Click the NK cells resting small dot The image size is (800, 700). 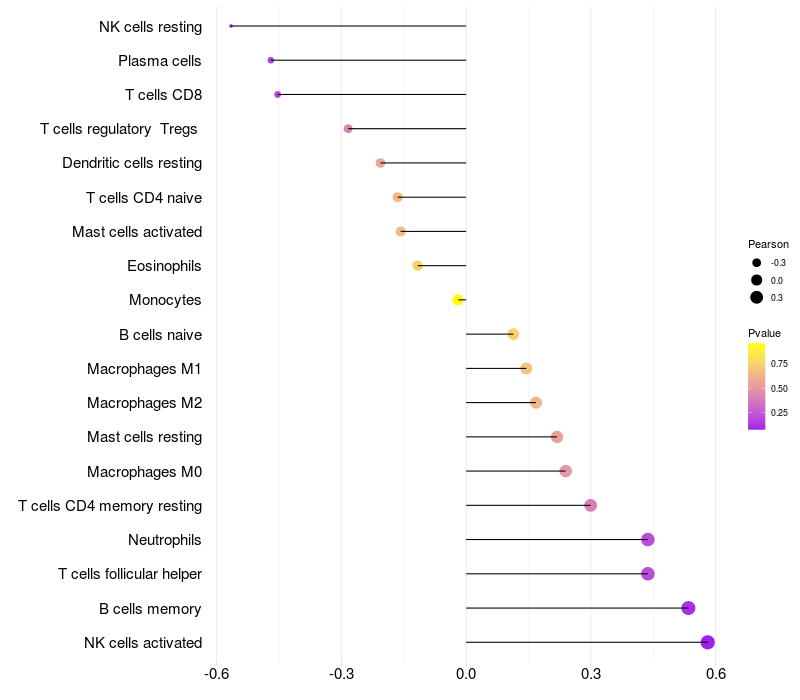231,26
